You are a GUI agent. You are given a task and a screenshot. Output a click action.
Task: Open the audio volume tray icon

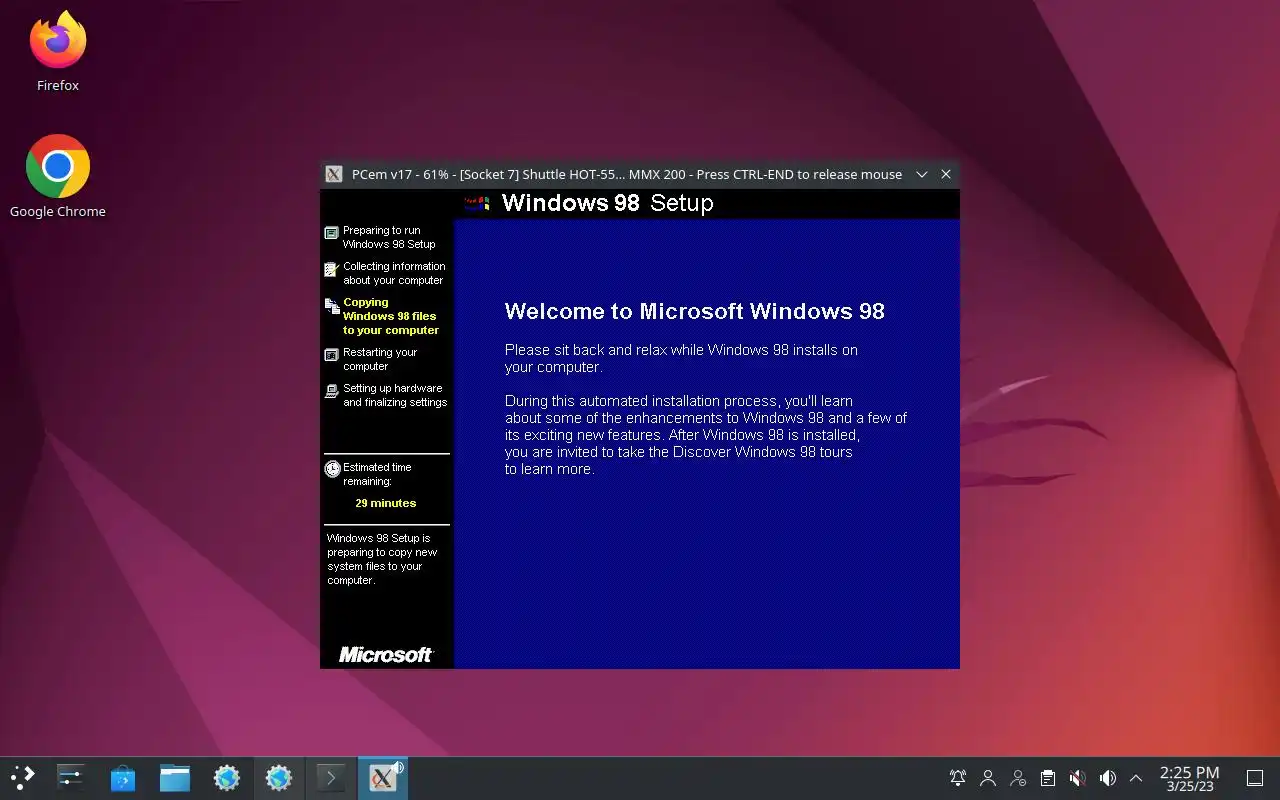click(1107, 778)
